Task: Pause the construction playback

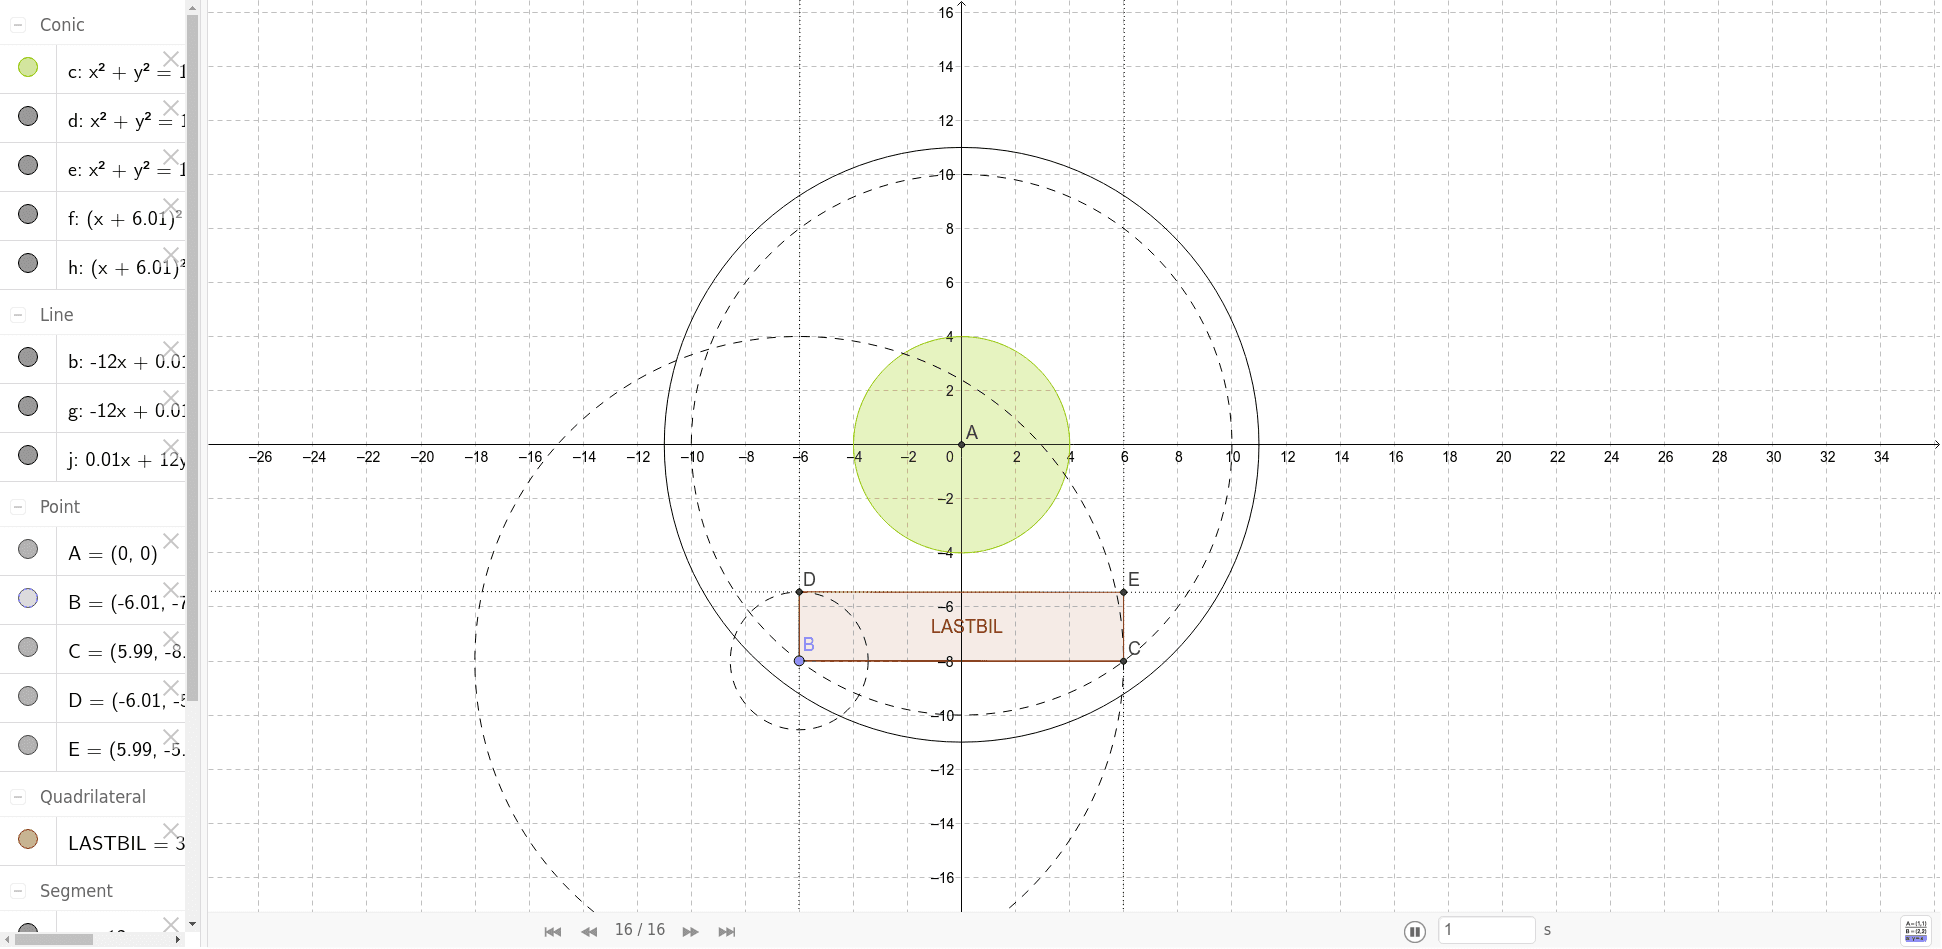Action: click(x=1414, y=931)
